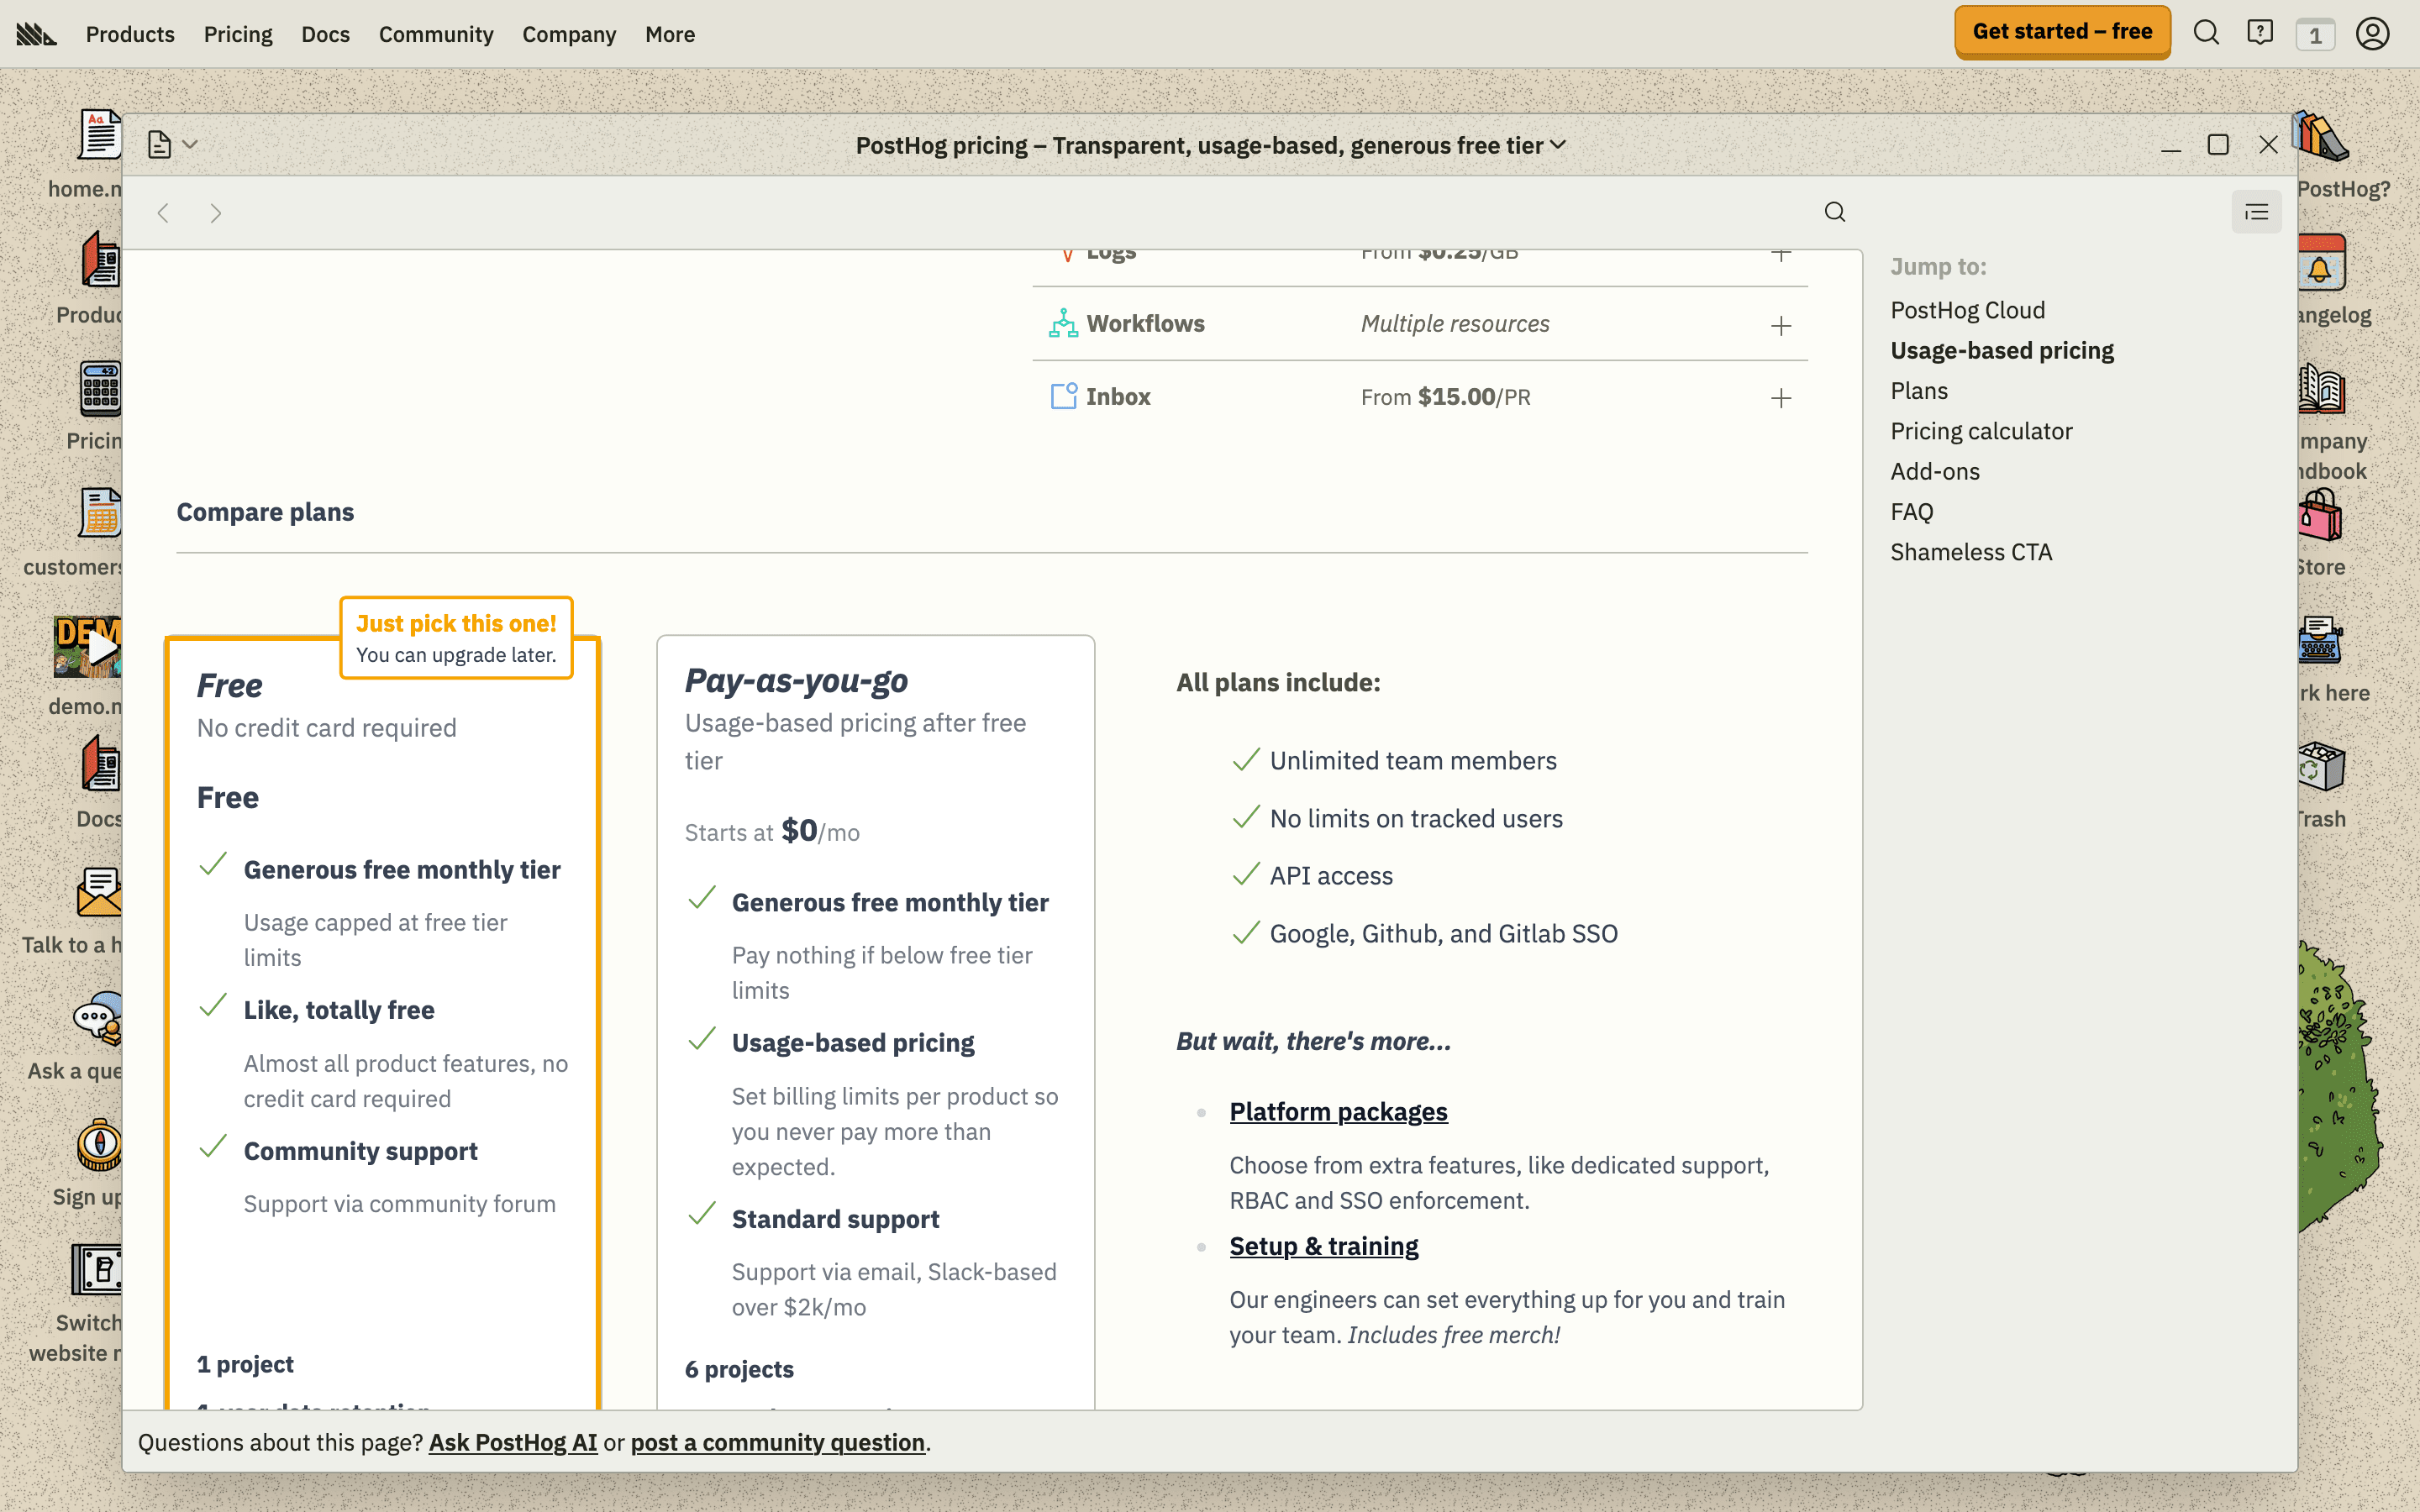Viewport: 2420px width, 1512px height.
Task: Open the Platform packages link
Action: pos(1338,1111)
